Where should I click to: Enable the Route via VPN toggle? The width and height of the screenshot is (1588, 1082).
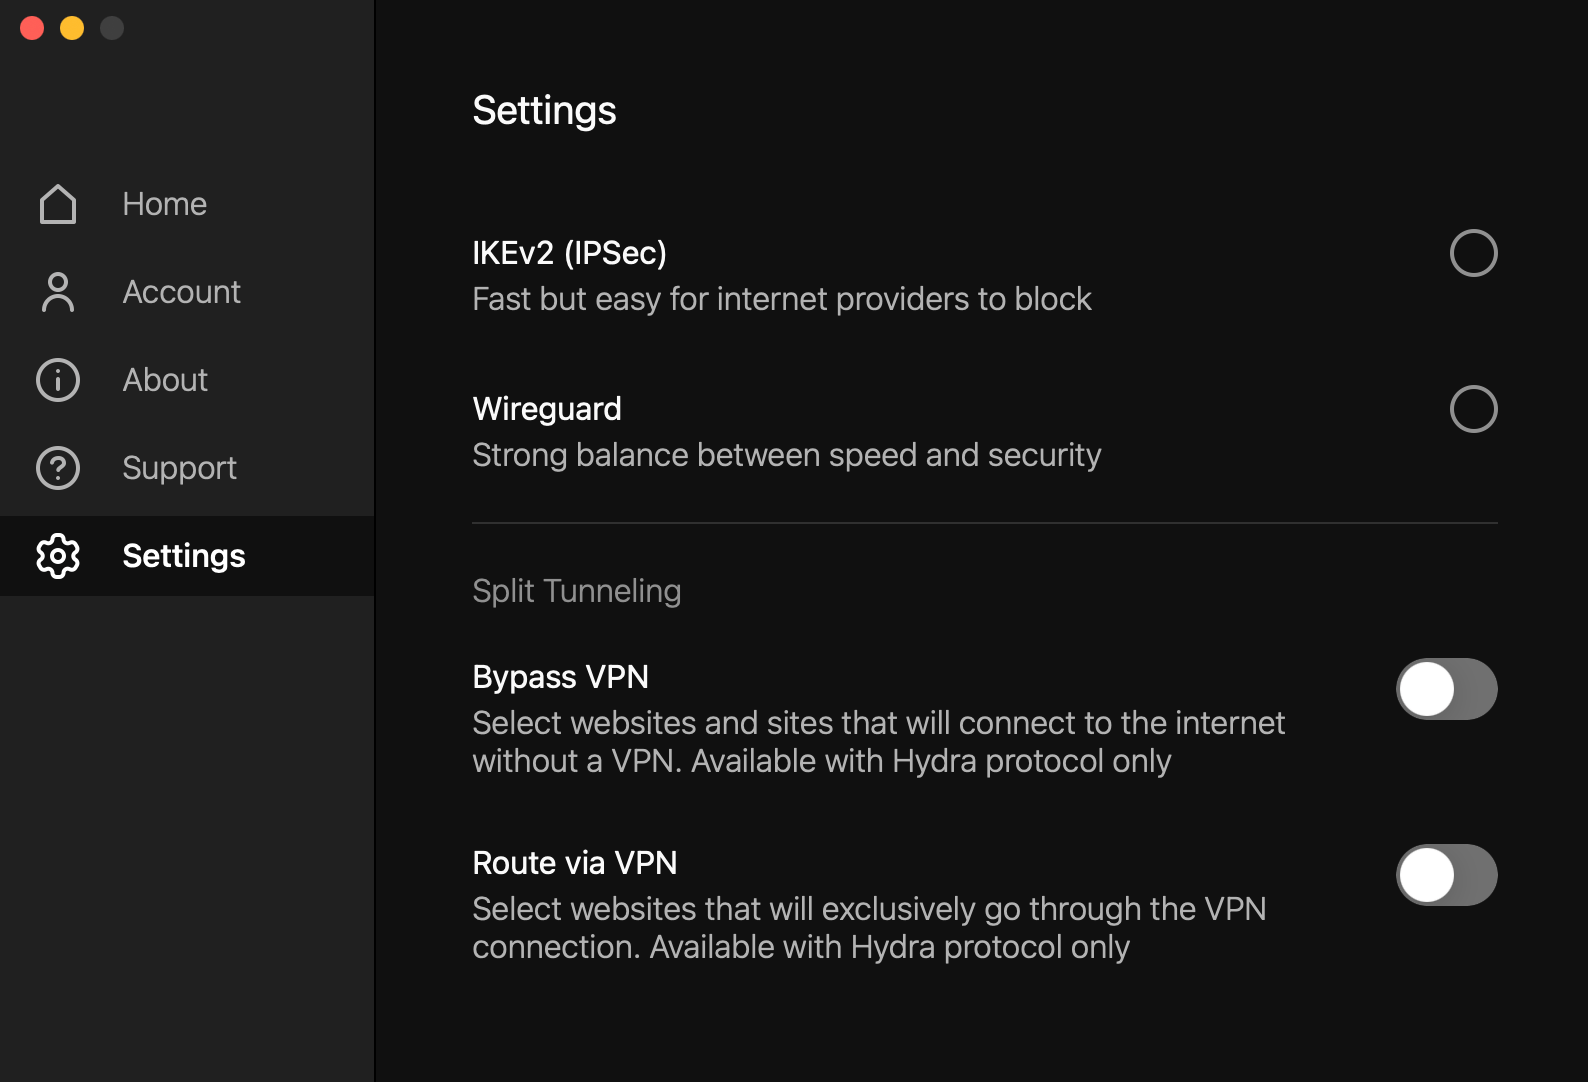[x=1446, y=874]
